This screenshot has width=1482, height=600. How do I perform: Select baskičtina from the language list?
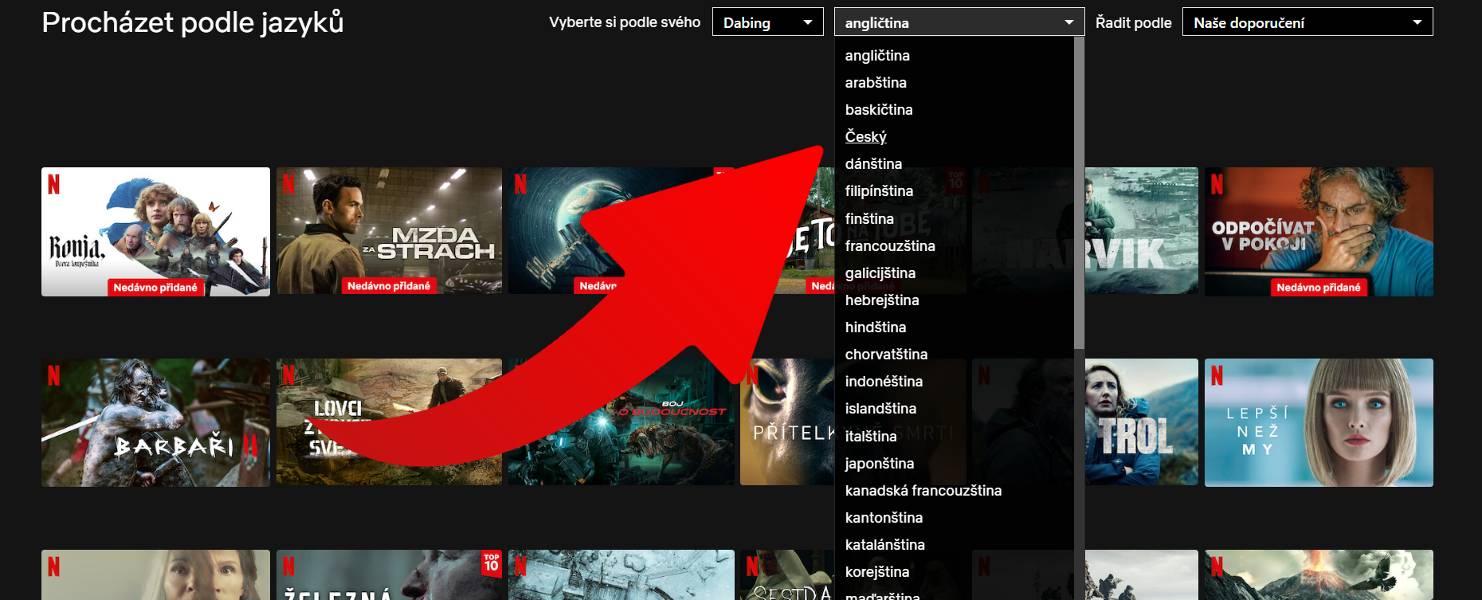click(x=879, y=110)
